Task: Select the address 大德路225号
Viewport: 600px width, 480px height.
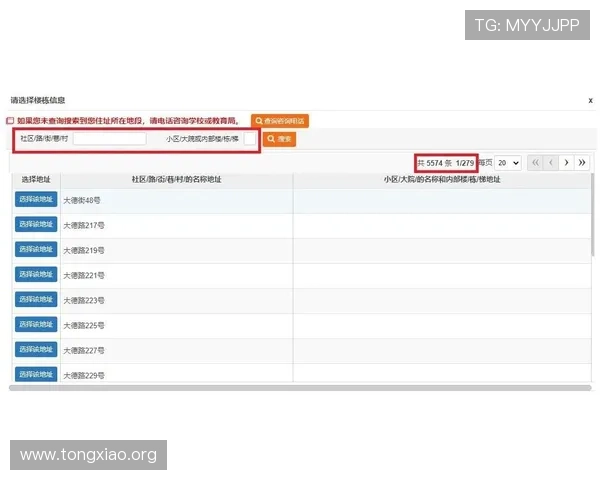Action: (36, 324)
